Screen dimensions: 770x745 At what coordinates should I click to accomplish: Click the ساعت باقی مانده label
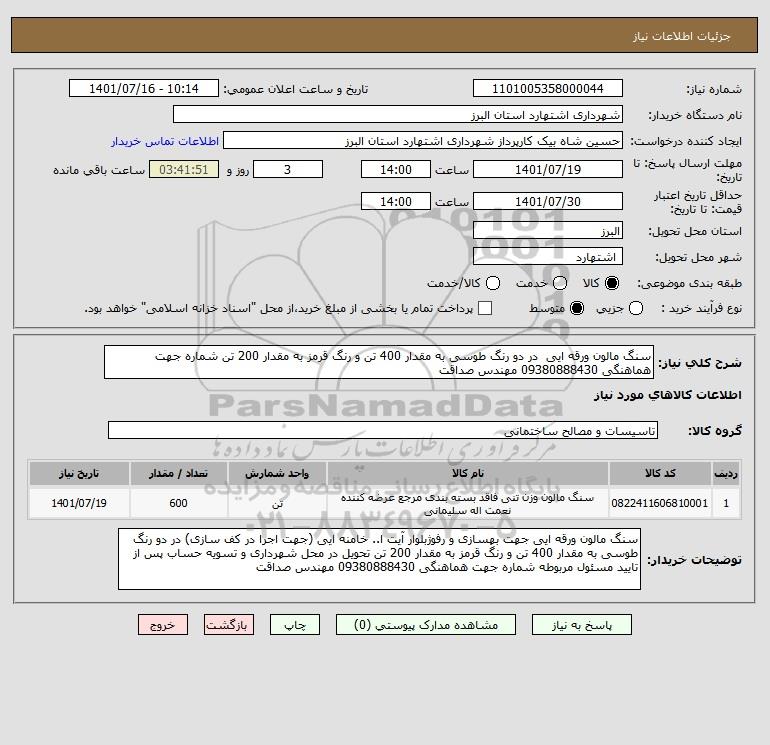point(99,170)
